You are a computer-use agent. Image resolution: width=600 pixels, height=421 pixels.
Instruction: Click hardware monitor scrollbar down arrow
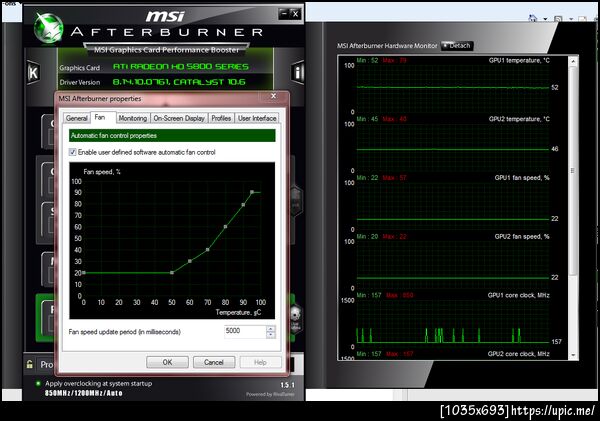pos(573,355)
